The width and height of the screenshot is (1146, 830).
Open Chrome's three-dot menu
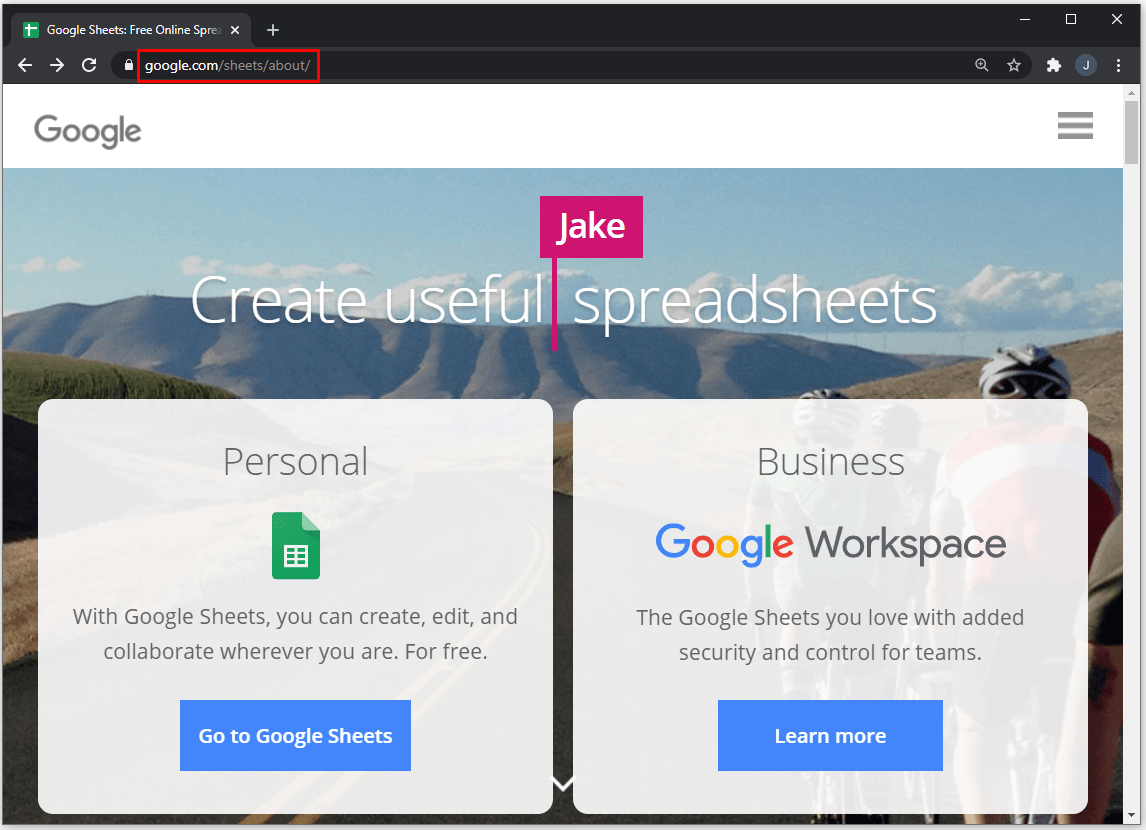(x=1118, y=65)
